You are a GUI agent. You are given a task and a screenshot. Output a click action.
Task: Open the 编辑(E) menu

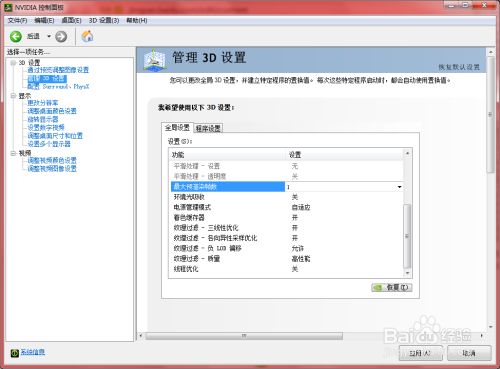[44, 21]
